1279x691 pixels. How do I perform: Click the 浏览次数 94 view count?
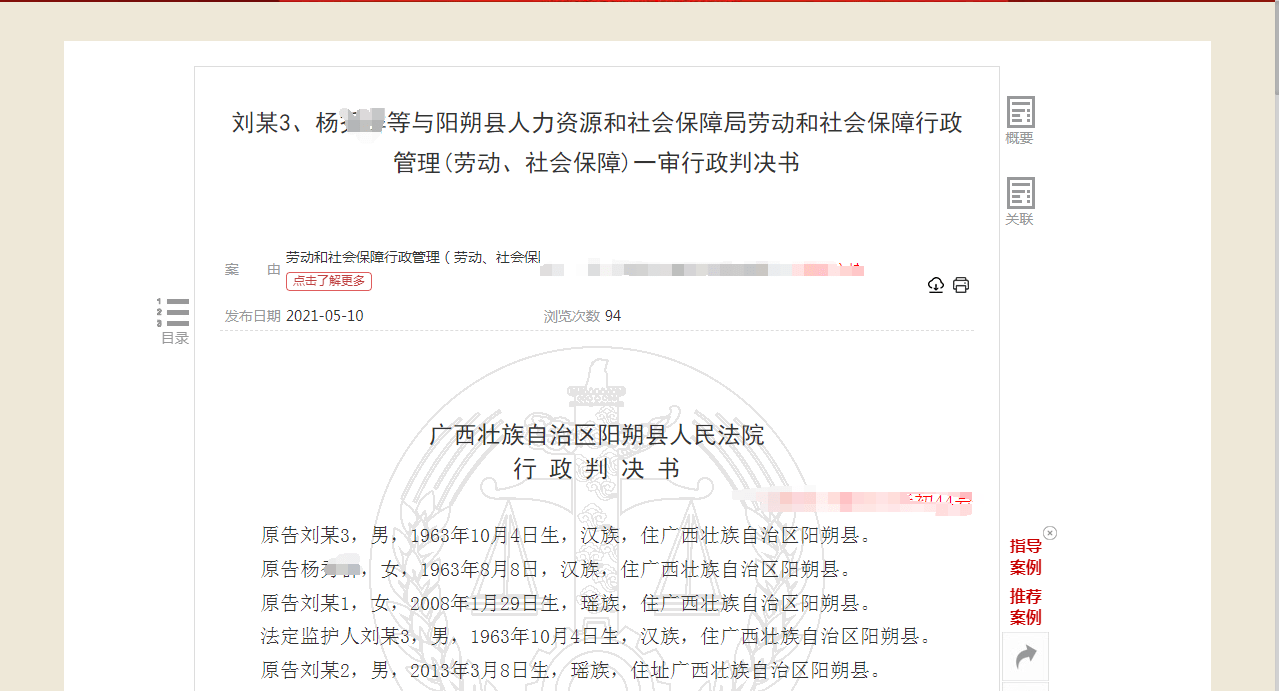tap(582, 316)
